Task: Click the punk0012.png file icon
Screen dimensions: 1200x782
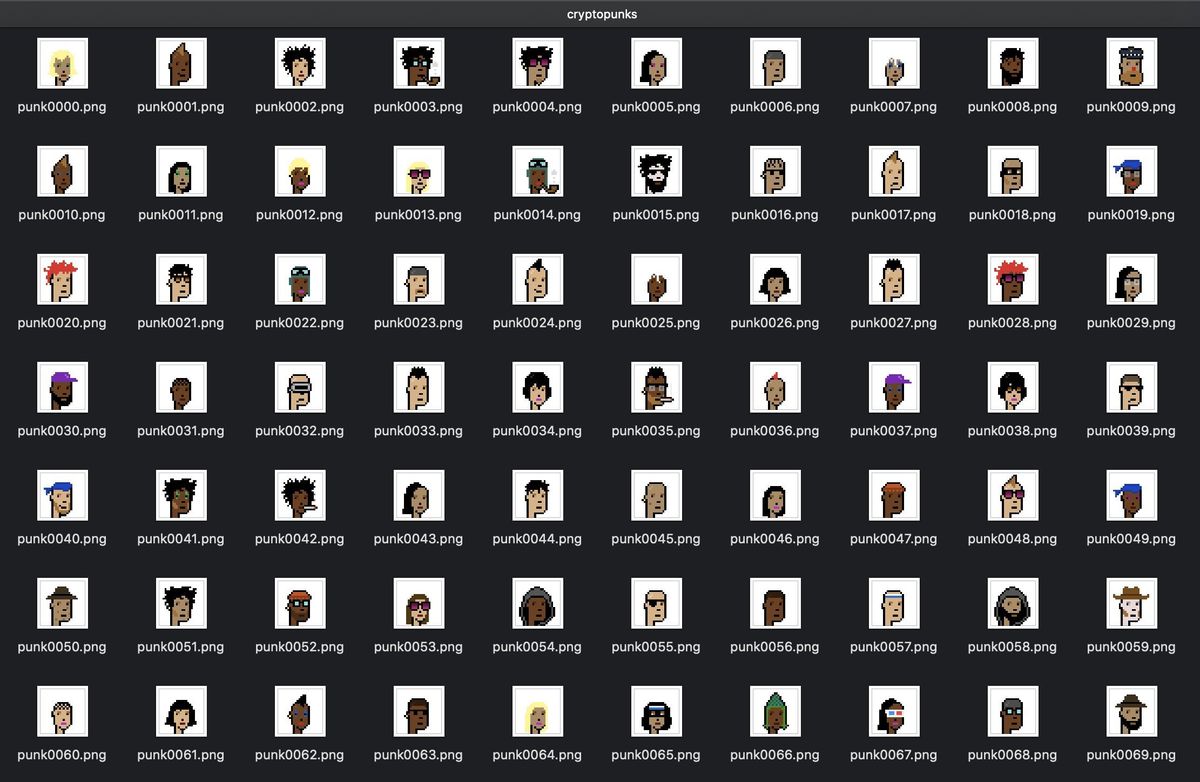Action: click(300, 171)
